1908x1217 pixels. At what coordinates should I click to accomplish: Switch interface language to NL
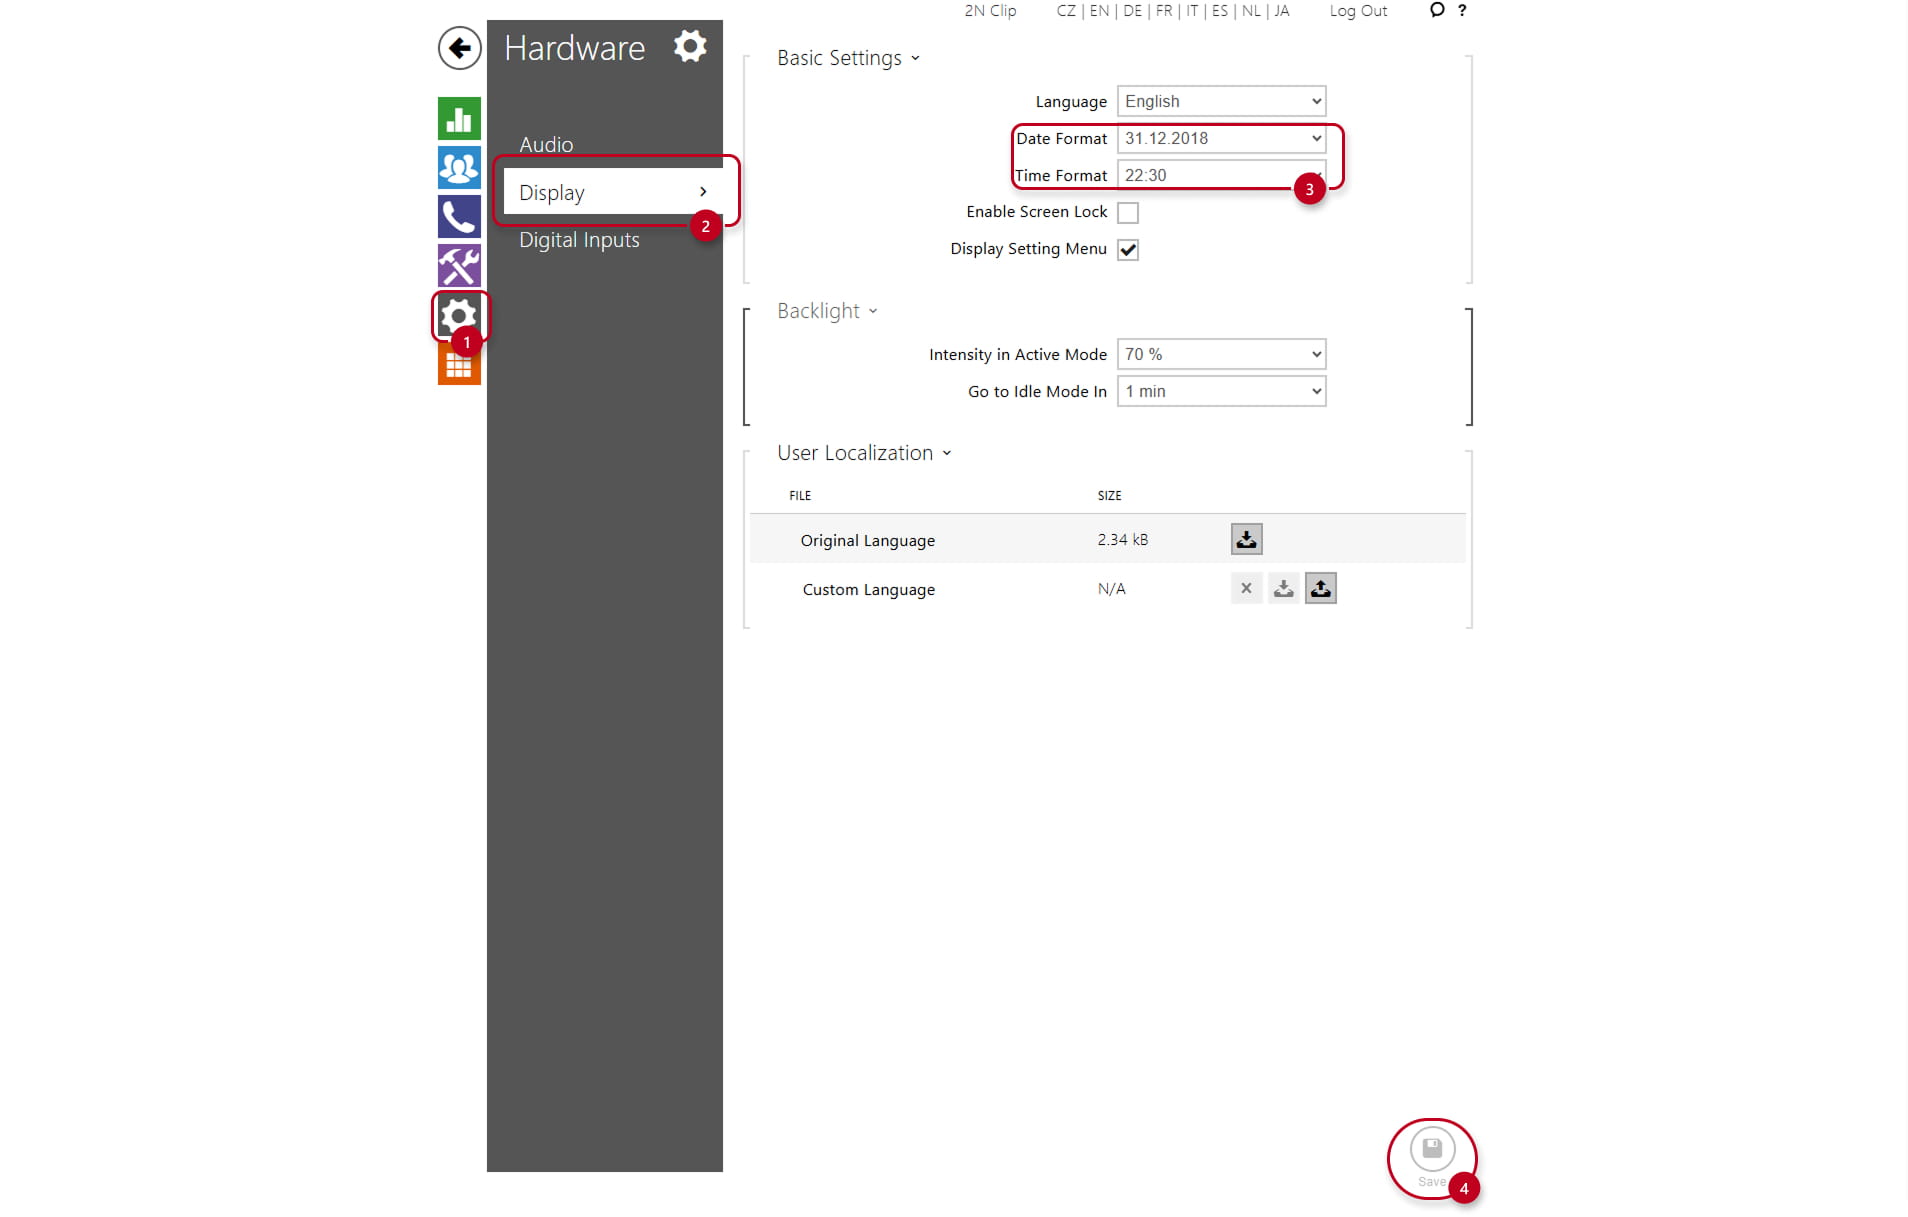pyautogui.click(x=1251, y=11)
